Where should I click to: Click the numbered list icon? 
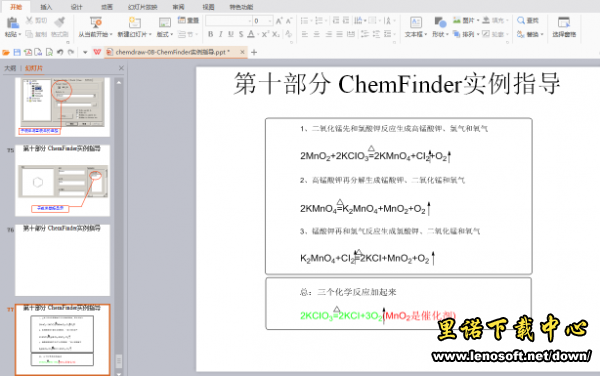(318, 21)
